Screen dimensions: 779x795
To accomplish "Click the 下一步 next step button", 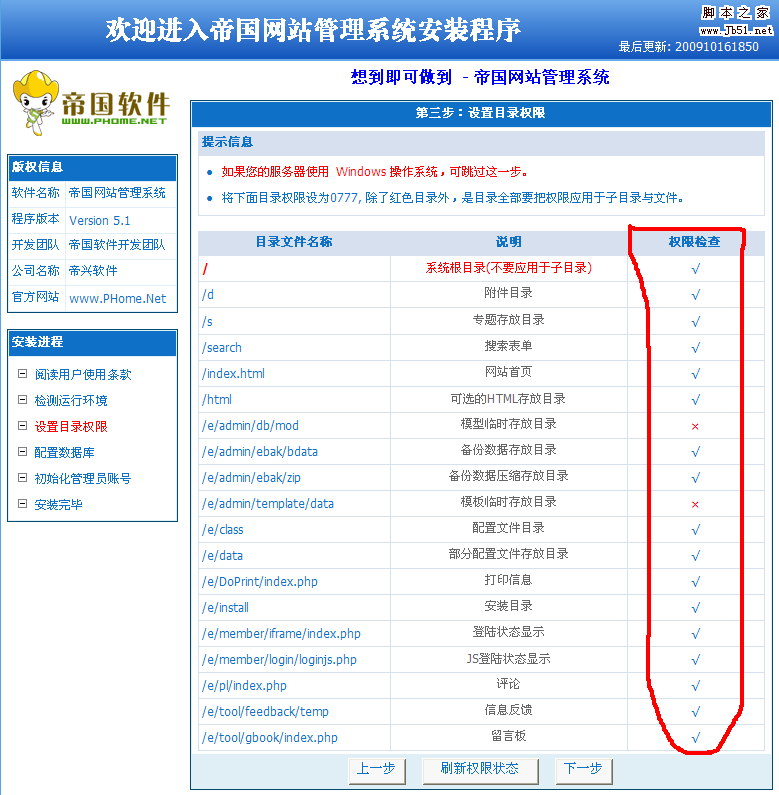I will [x=583, y=771].
